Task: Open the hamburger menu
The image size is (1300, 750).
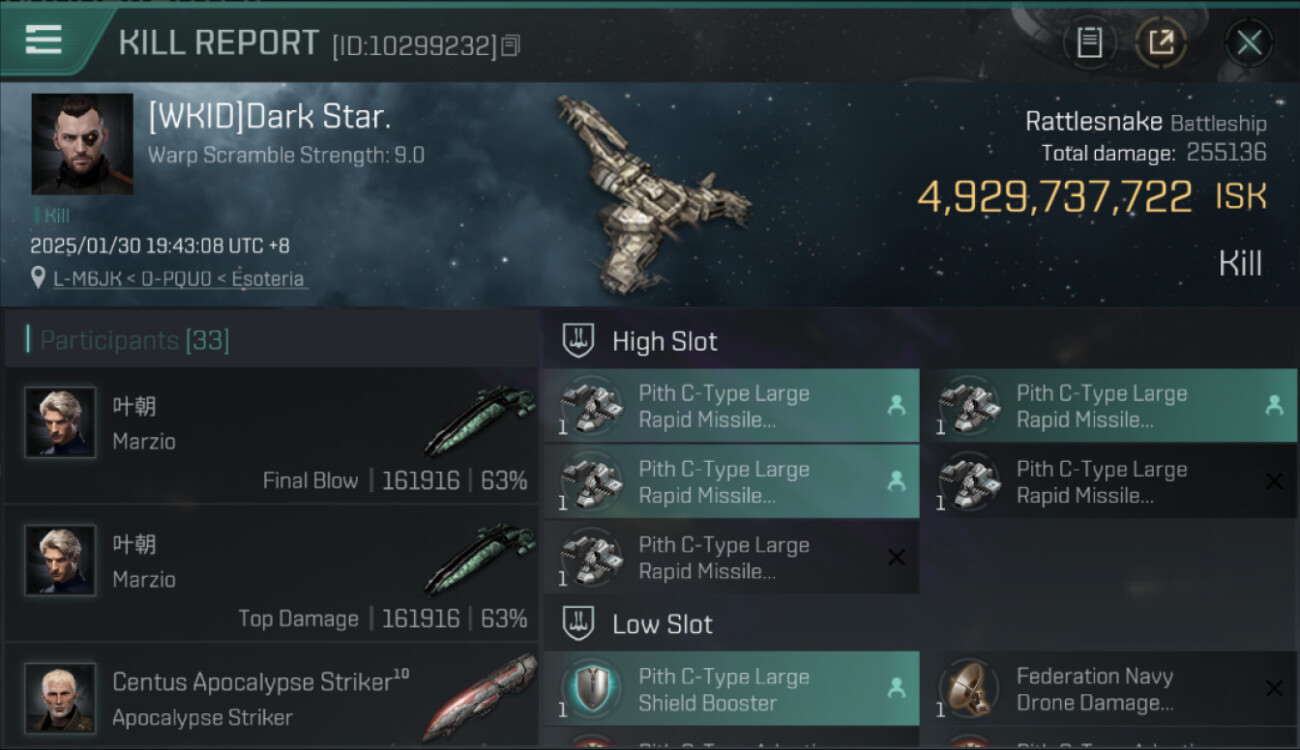Action: 44,40
